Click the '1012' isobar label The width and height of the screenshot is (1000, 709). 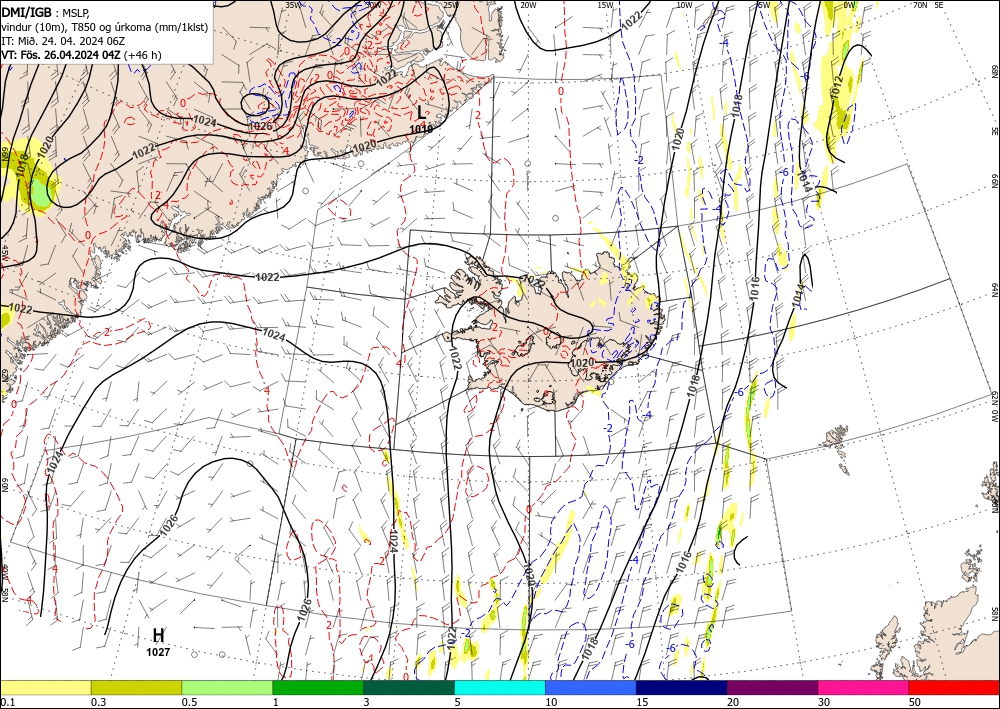pos(837,87)
